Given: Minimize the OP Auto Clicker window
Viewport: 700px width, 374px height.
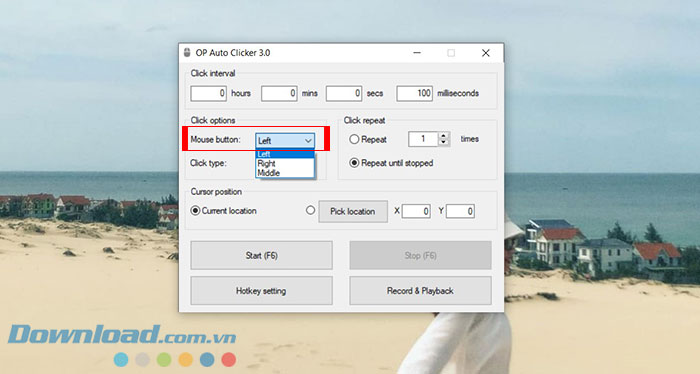Looking at the screenshot, I should click(417, 53).
